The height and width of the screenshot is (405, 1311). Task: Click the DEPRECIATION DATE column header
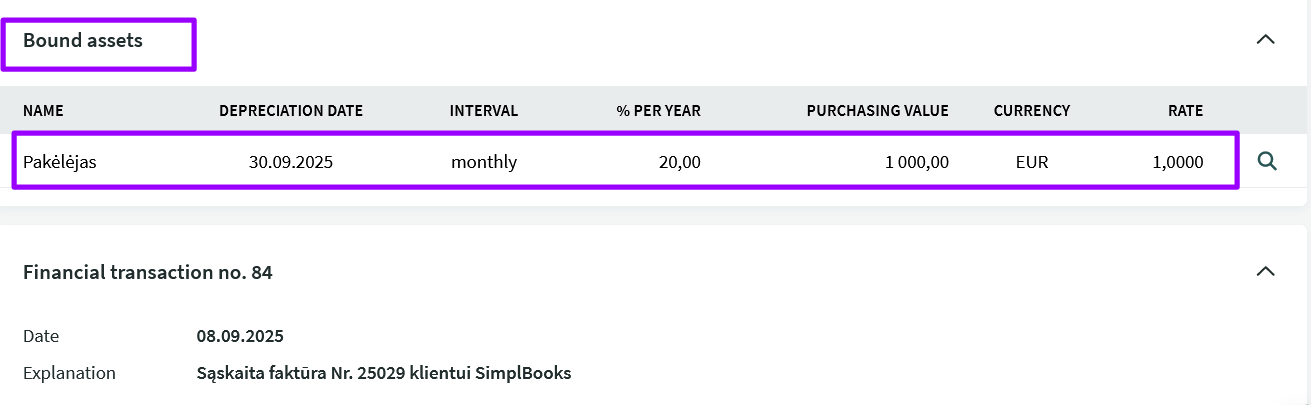pos(291,111)
